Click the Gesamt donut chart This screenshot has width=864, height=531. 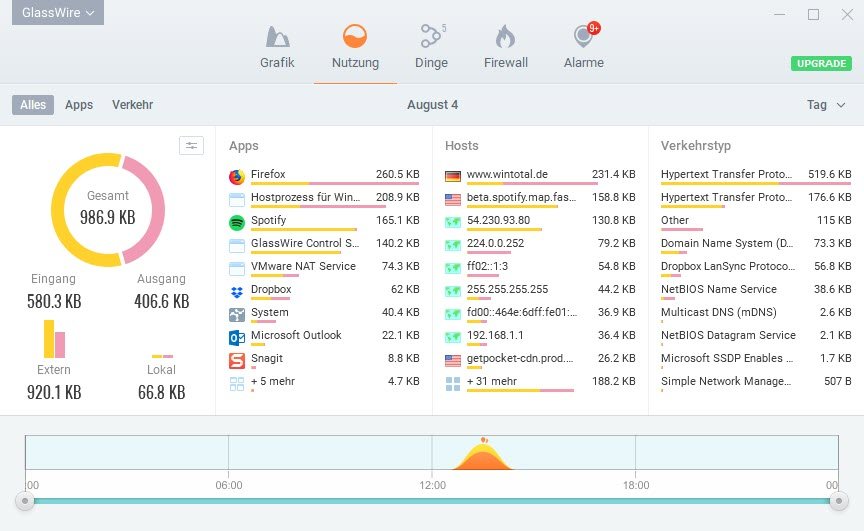point(108,210)
